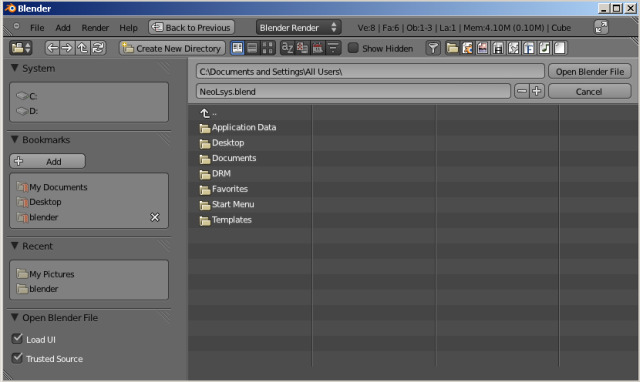Go forward to next folder
The image size is (640, 382).
pyautogui.click(x=67, y=48)
